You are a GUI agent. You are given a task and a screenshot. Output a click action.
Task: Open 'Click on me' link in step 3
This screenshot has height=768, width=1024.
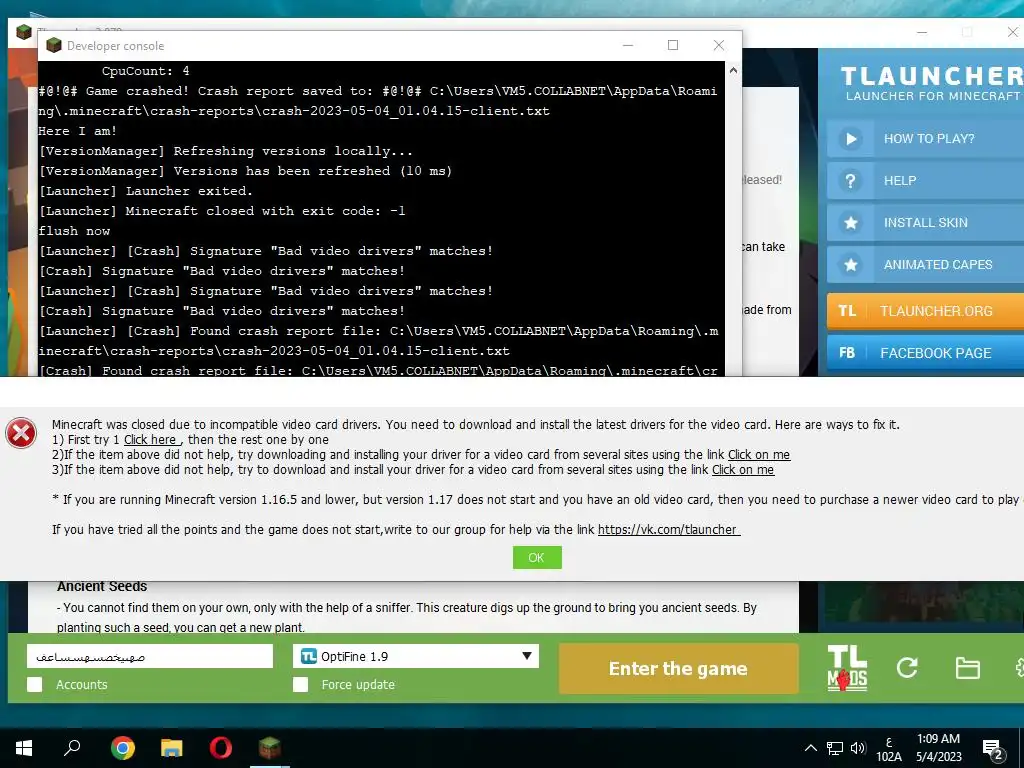click(743, 470)
